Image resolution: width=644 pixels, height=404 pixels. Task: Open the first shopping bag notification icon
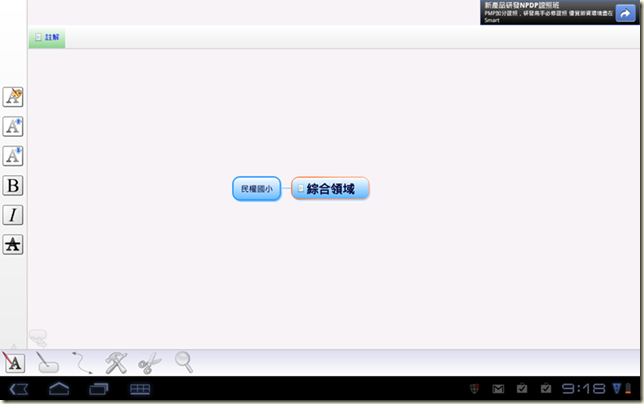coord(522,388)
